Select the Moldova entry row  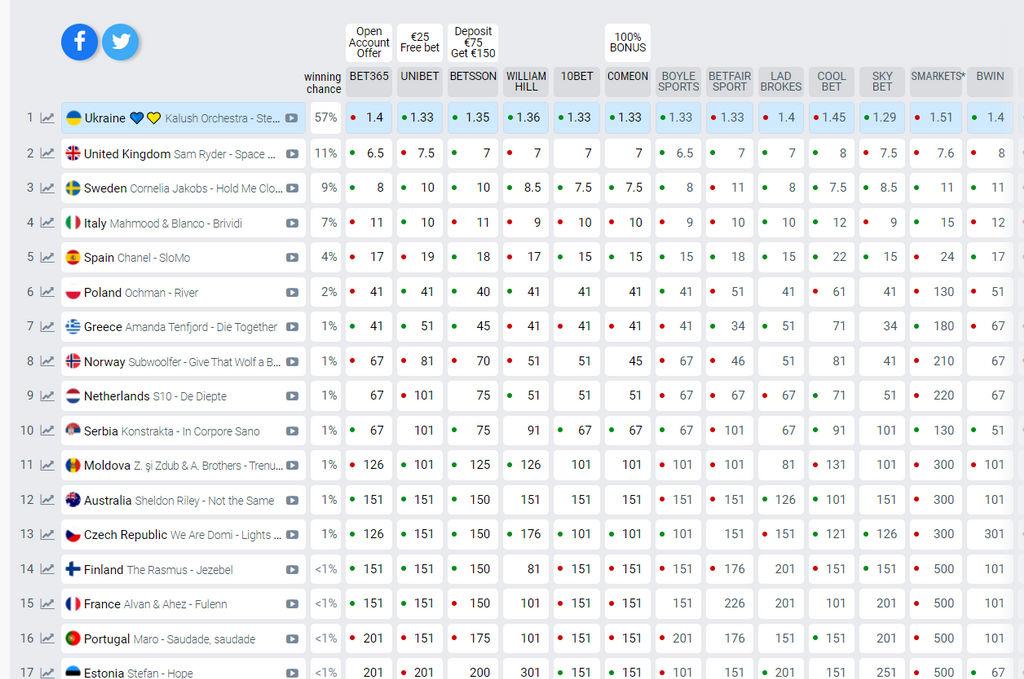183,466
